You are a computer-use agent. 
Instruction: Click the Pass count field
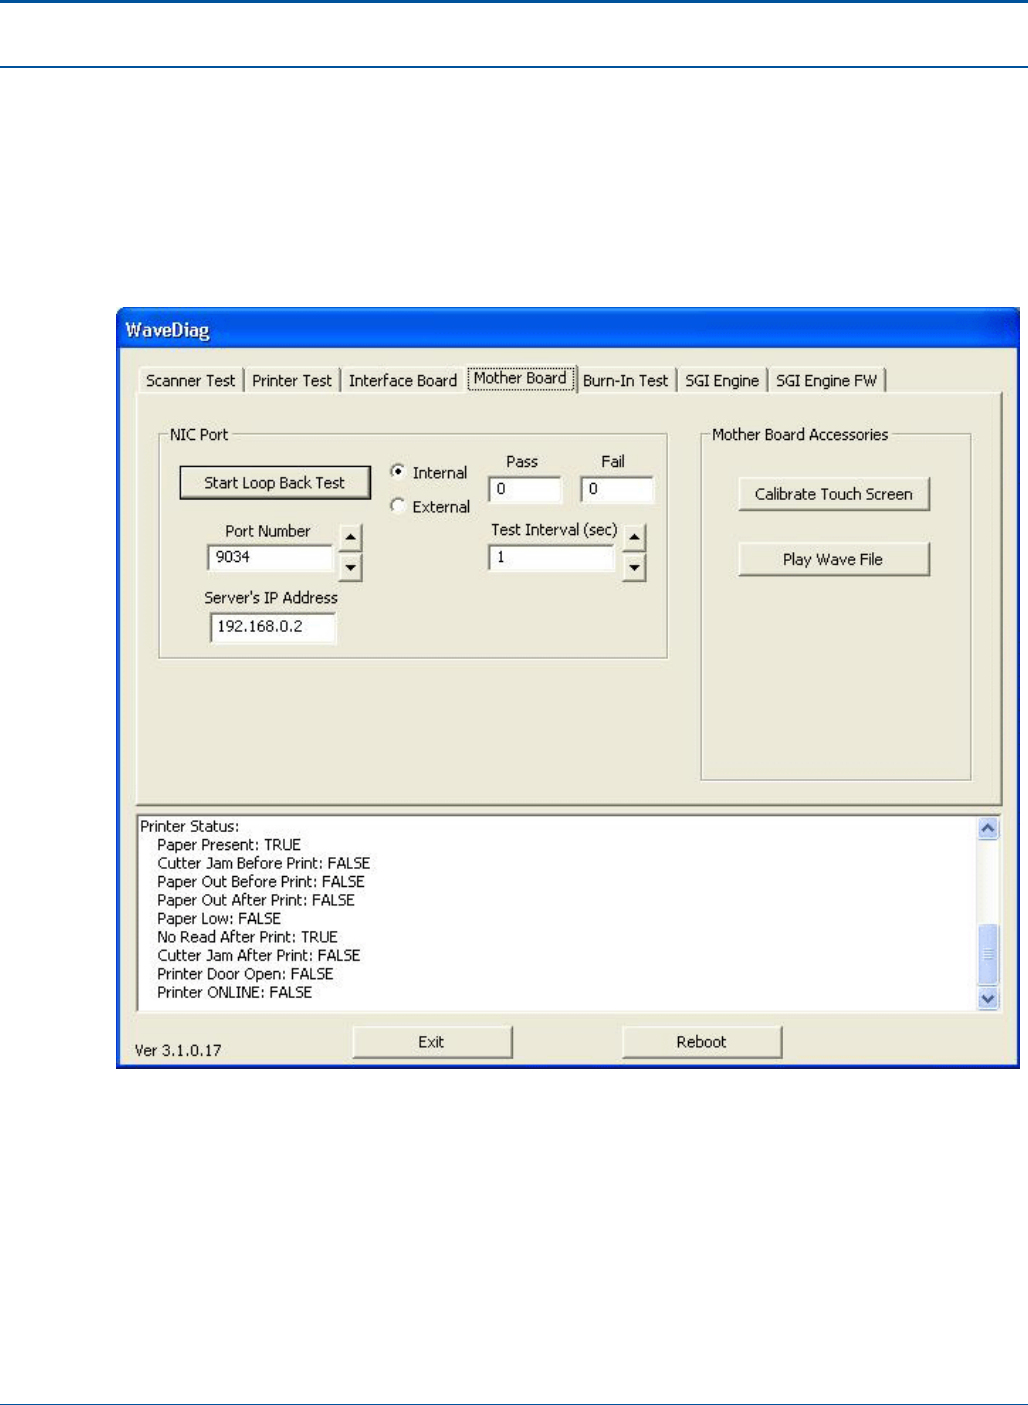point(525,490)
